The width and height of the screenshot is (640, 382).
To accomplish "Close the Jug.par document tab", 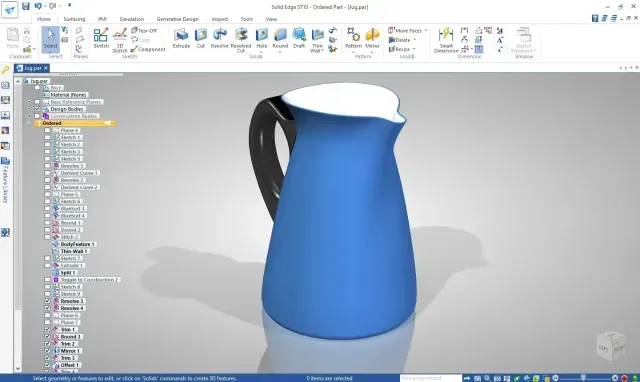I will coord(46,68).
